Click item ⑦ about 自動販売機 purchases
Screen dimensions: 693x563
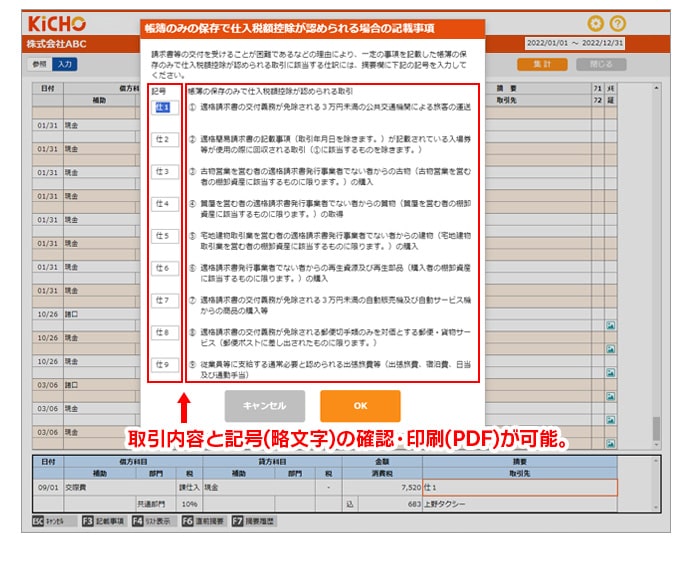click(330, 305)
